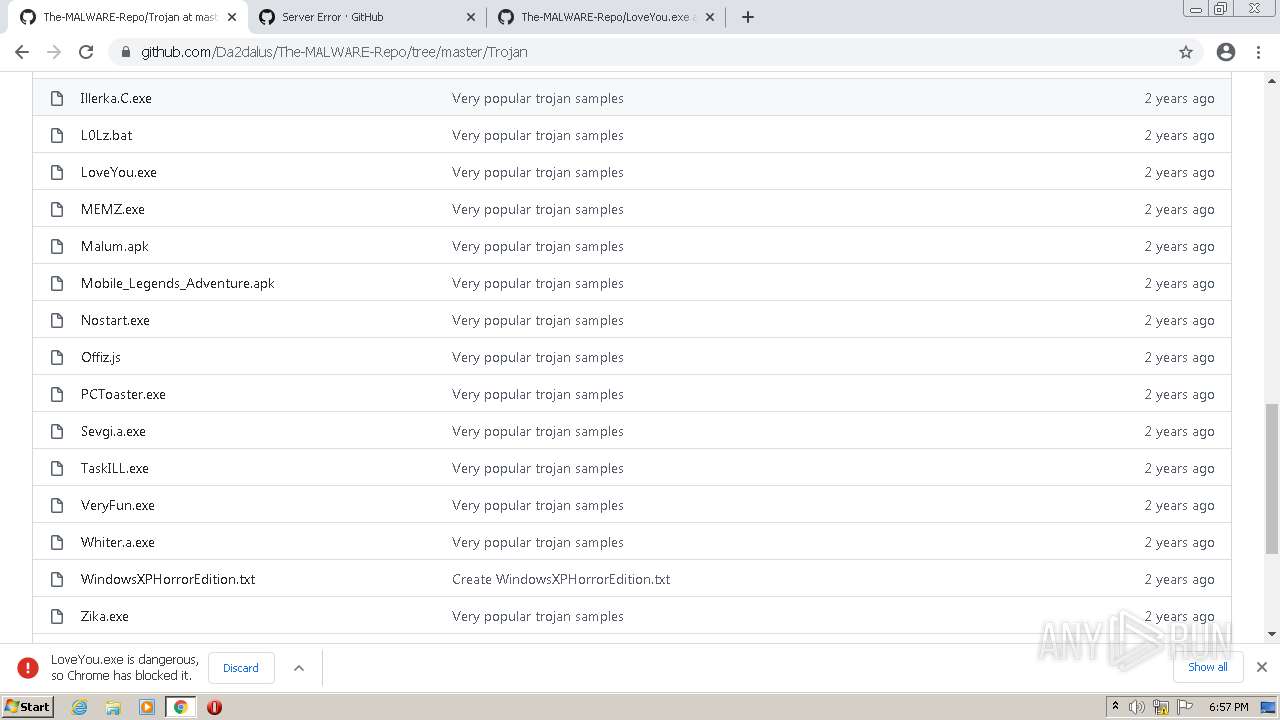1280x720 pixels.
Task: Click the red dangerous download warning icon
Action: (x=28, y=668)
